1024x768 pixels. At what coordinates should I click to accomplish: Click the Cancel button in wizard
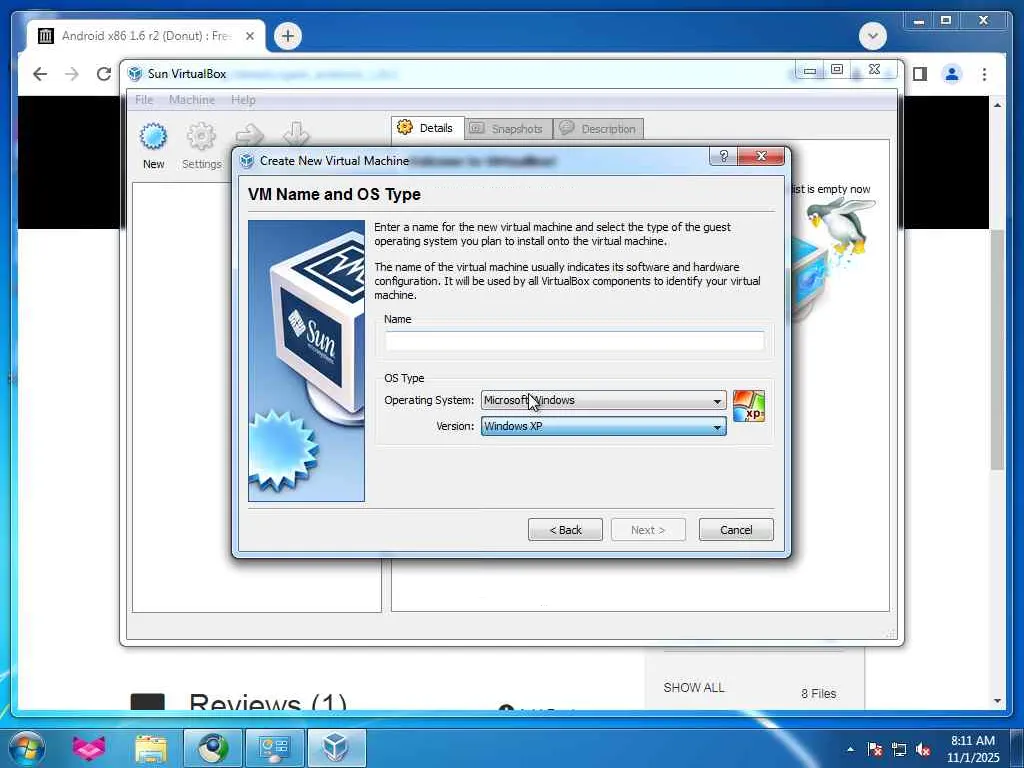pos(736,530)
